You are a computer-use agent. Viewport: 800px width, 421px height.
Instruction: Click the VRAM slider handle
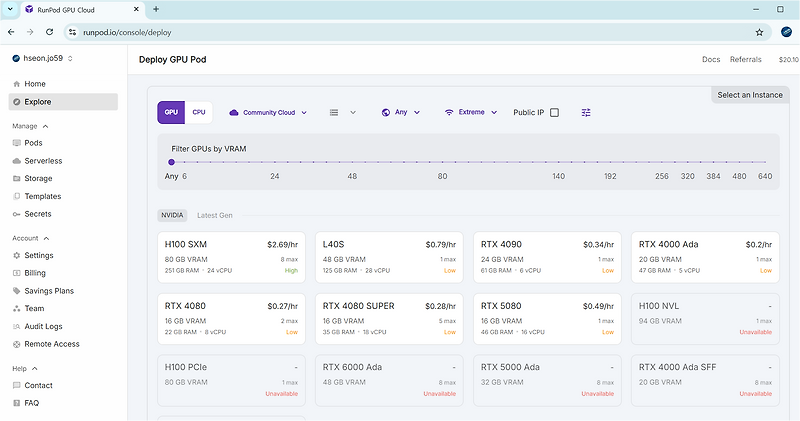pos(171,162)
